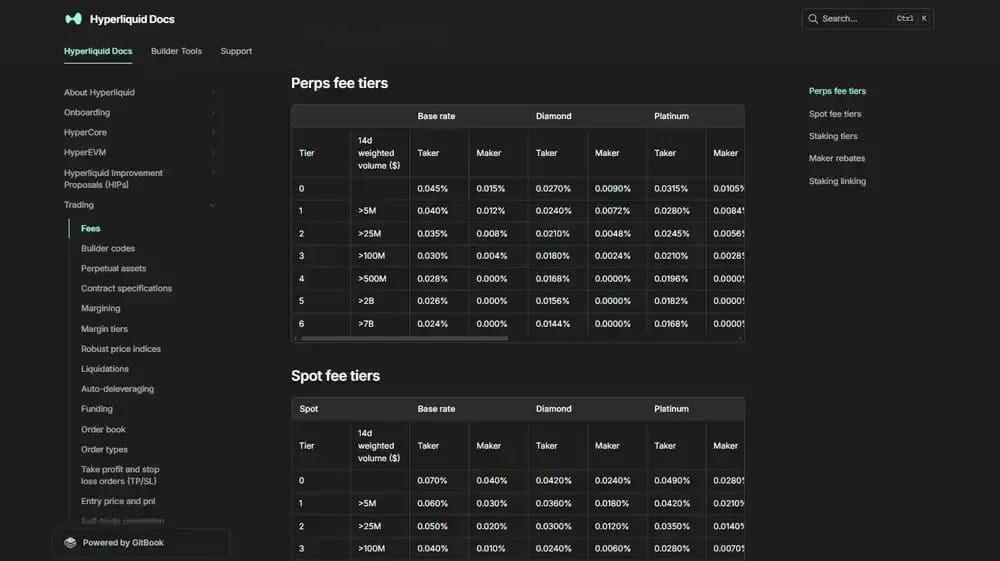This screenshot has width=1000, height=561.
Task: Open the Margining page
Action: click(x=100, y=308)
